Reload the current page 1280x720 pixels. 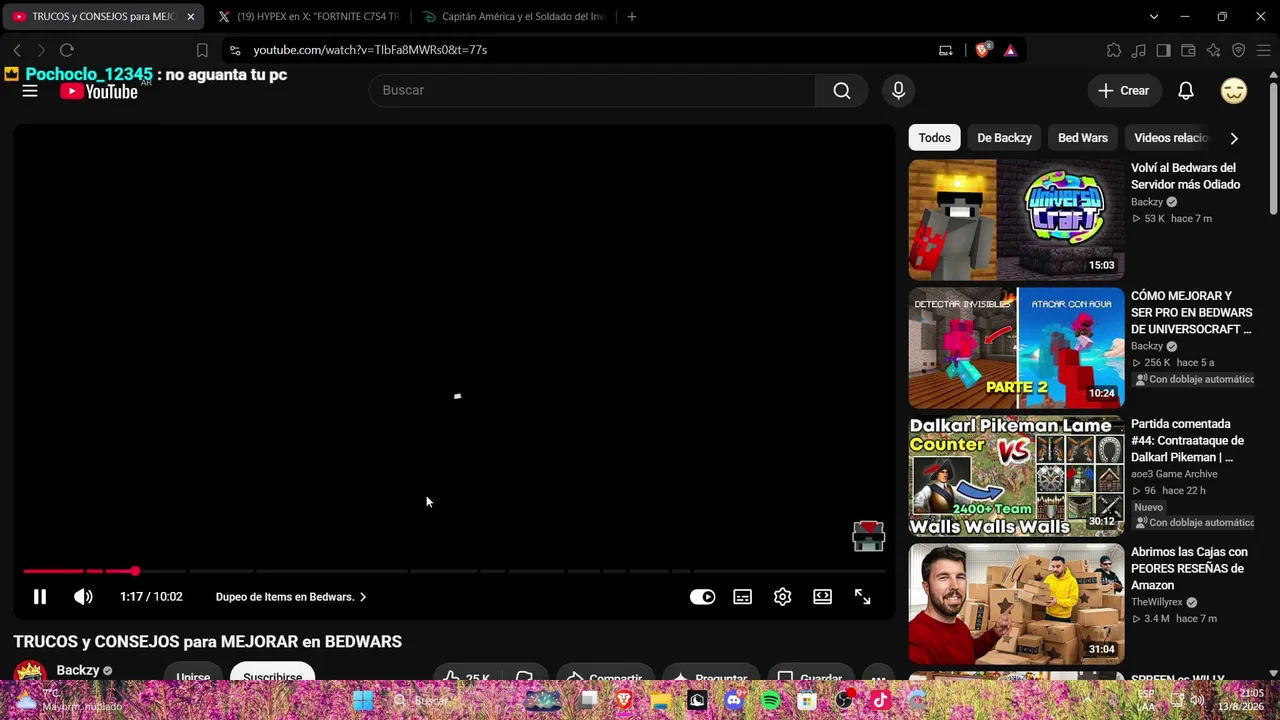pyautogui.click(x=67, y=50)
